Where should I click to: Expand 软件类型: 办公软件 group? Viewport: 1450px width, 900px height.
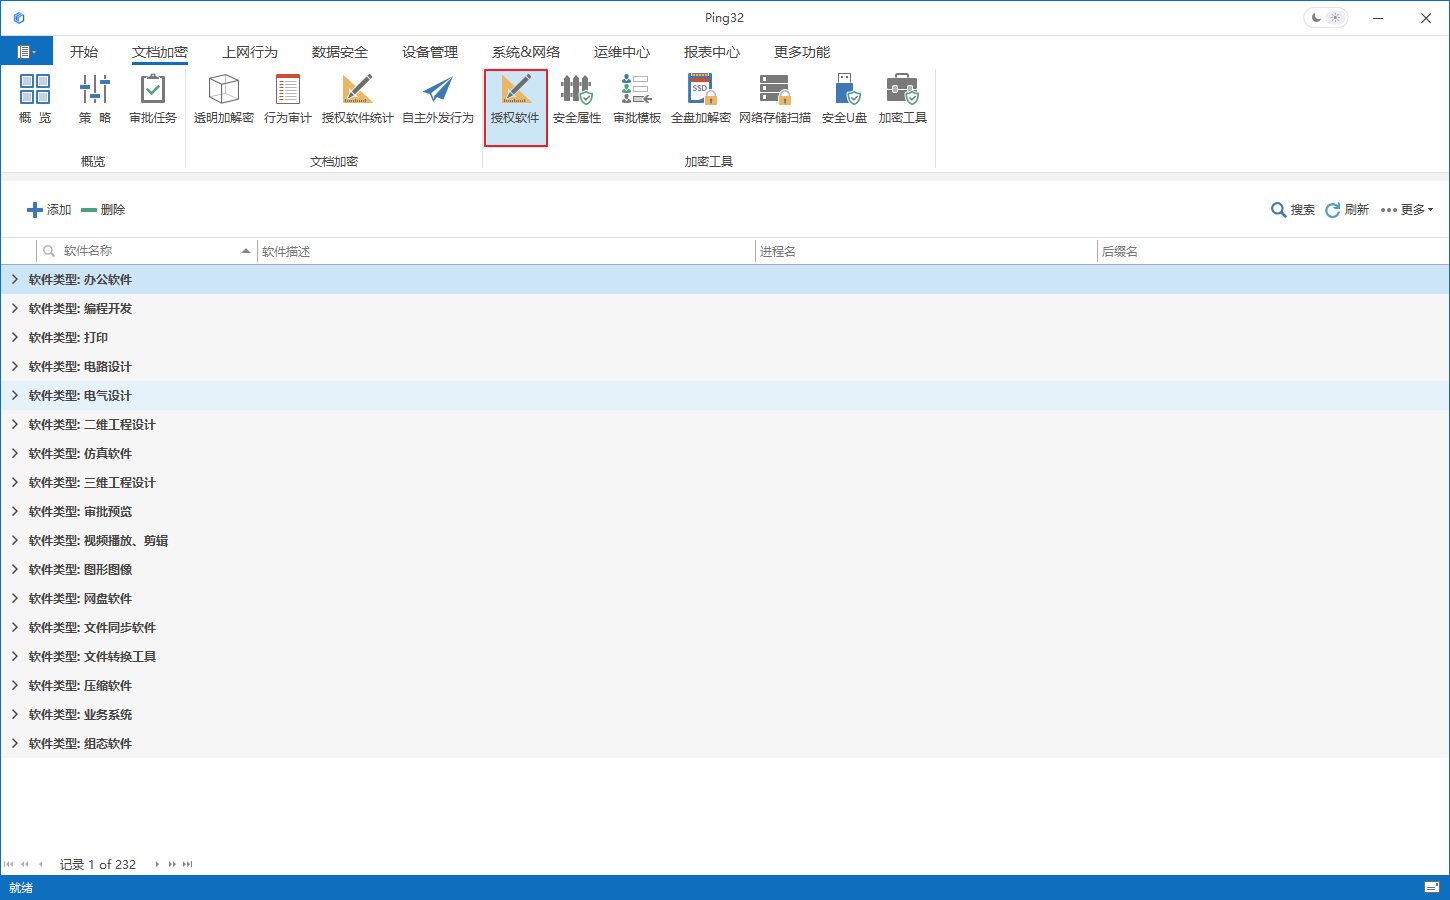14,280
